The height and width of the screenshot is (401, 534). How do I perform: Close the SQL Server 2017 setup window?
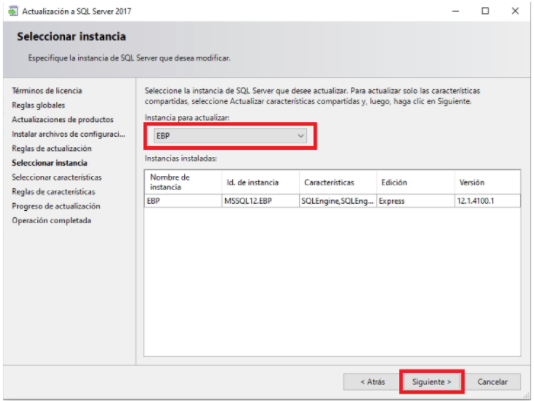[515, 11]
